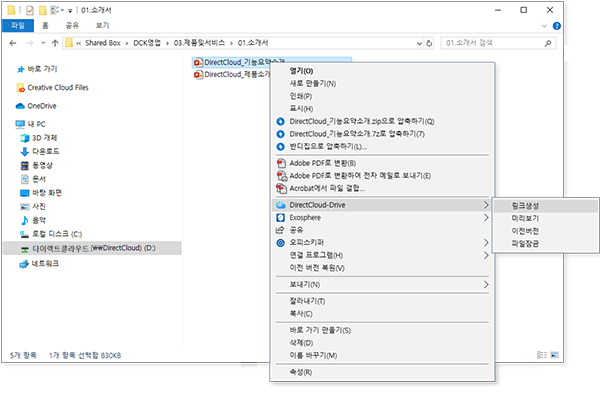Open Creative Cloud Files in sidebar
The height and width of the screenshot is (400, 600).
pyautogui.click(x=52, y=88)
